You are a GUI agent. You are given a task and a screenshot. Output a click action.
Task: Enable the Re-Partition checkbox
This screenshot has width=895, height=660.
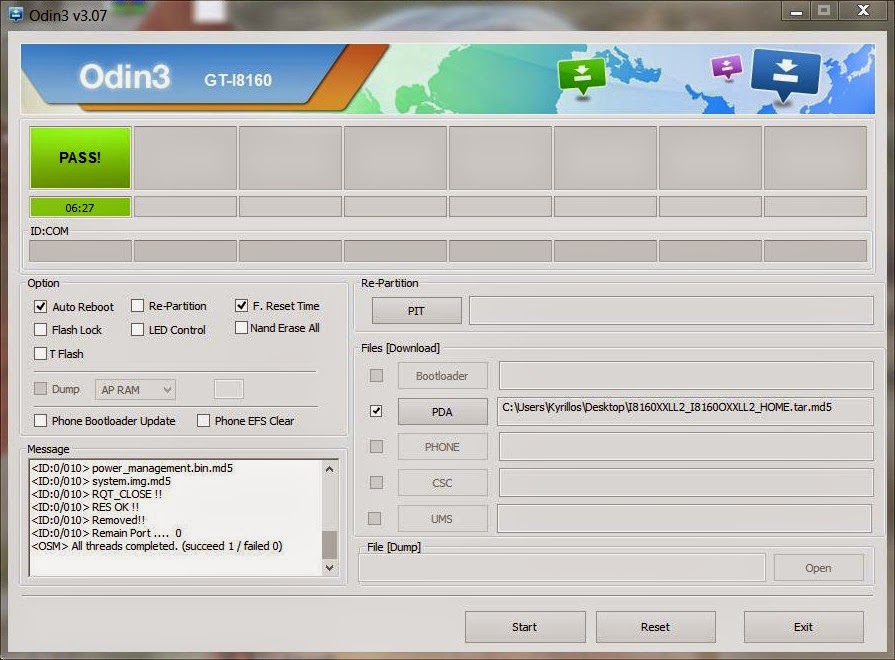click(x=137, y=306)
